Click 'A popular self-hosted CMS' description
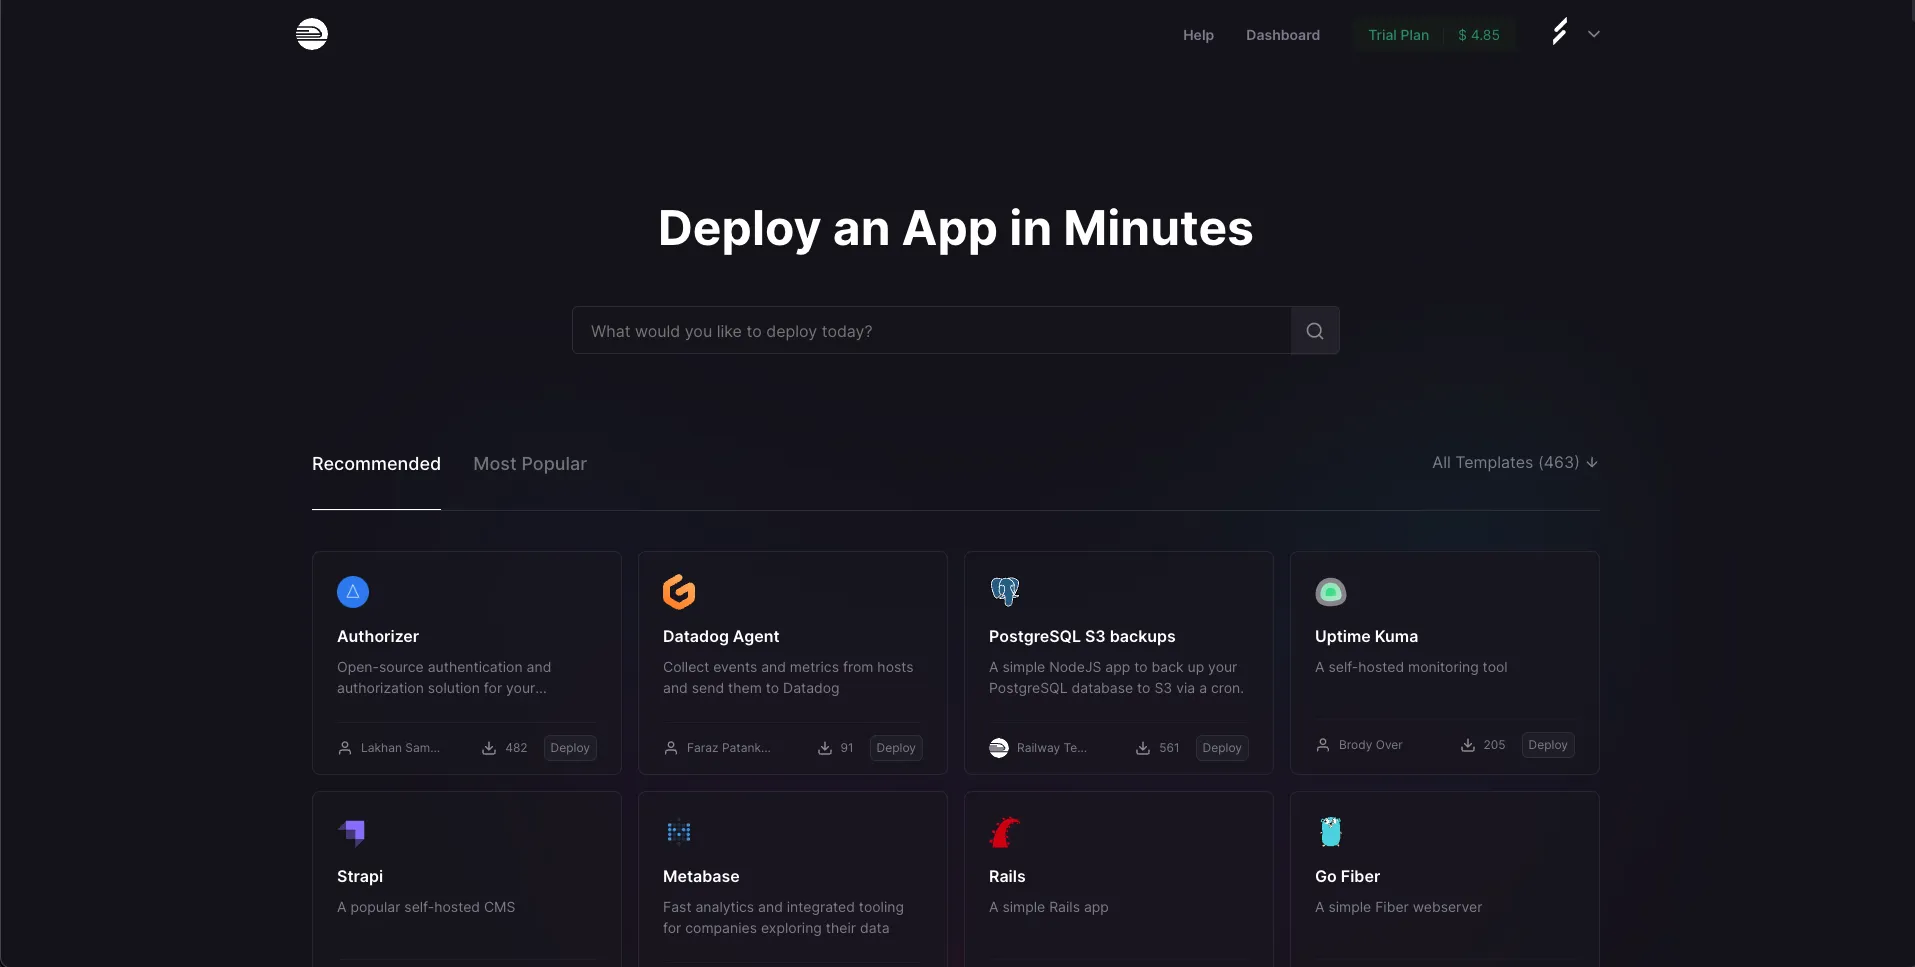The image size is (1915, 967). coord(426,908)
